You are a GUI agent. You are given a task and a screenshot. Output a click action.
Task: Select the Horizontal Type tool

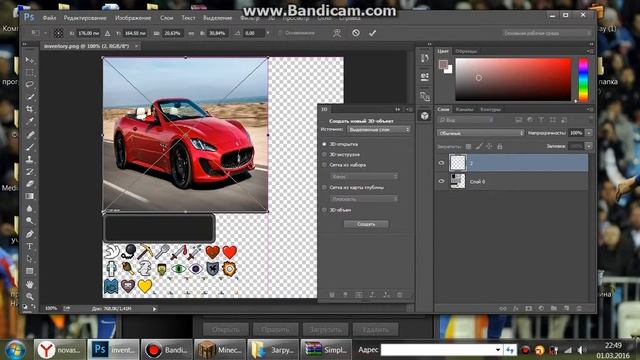pos(29,247)
